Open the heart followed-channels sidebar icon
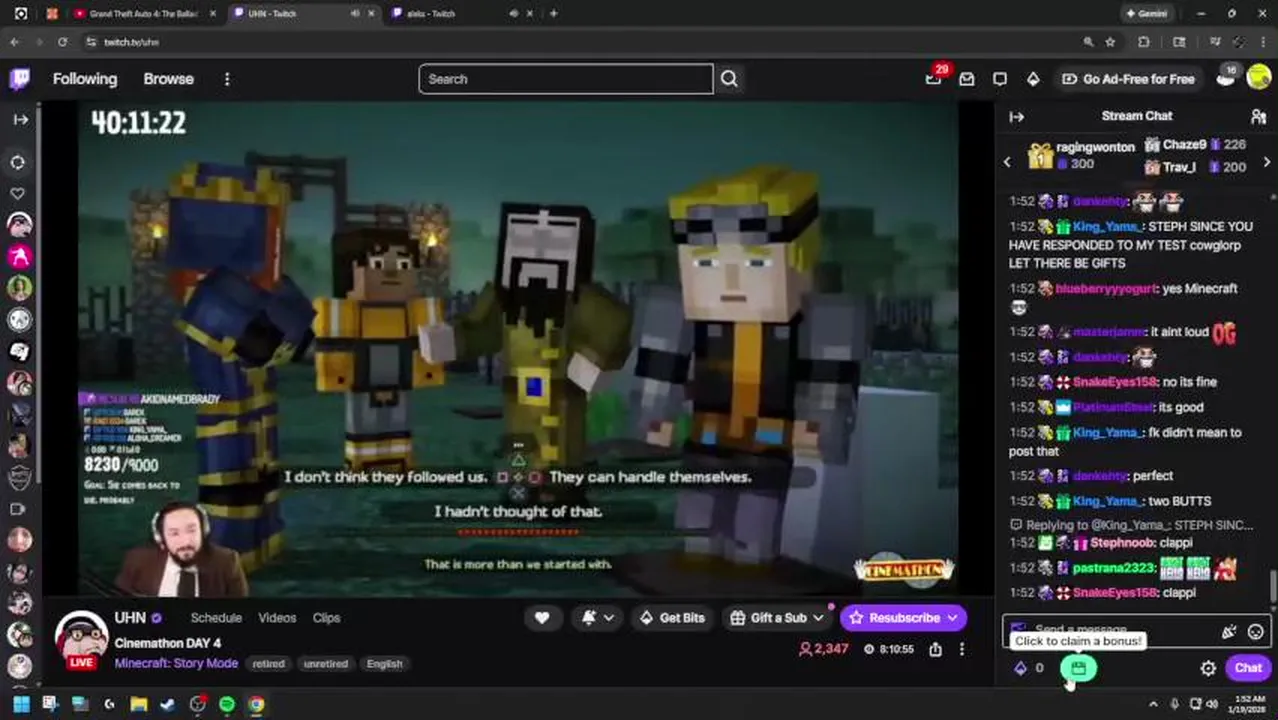 click(18, 193)
